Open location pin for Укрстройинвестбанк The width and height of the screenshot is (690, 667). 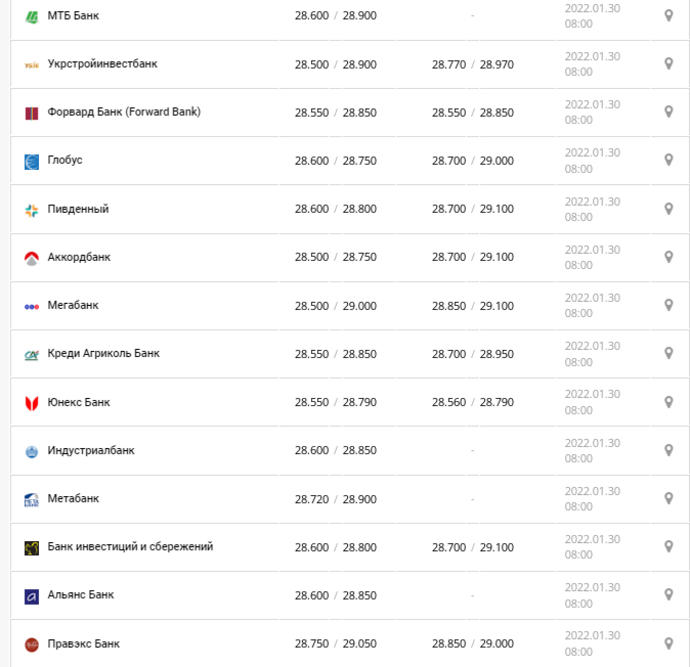coord(669,64)
